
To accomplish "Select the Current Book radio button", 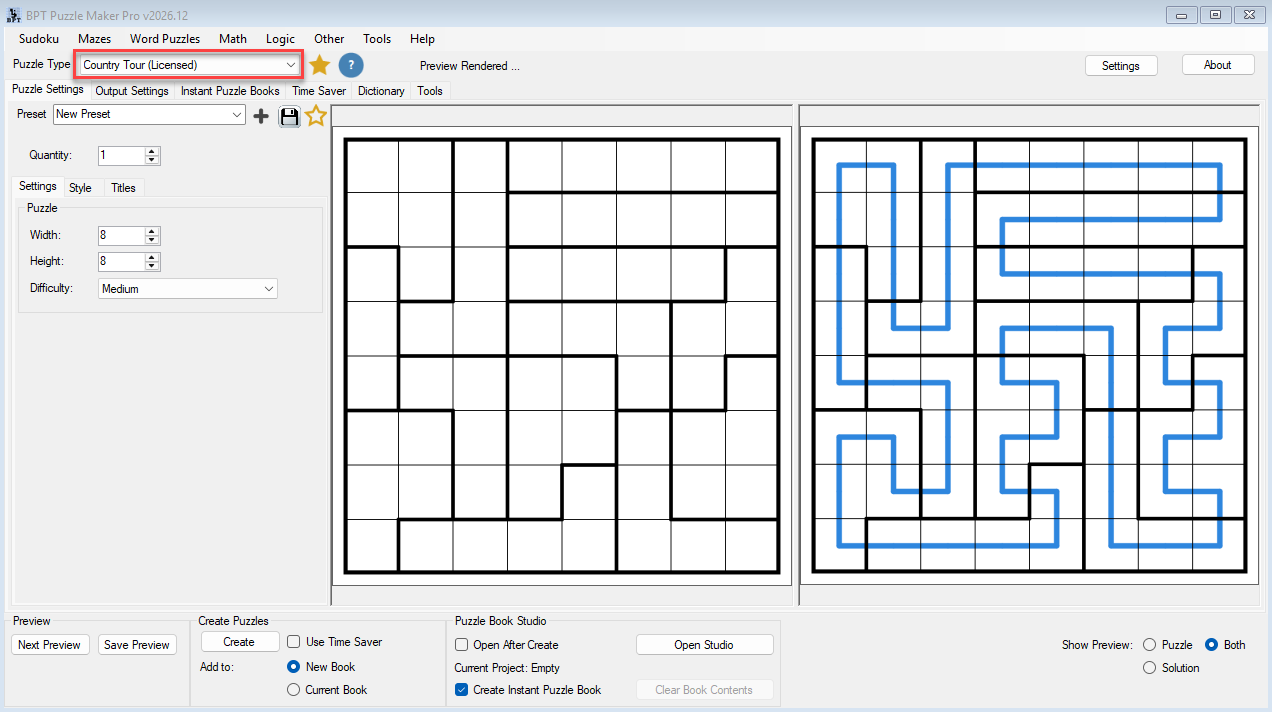I will coord(294,690).
